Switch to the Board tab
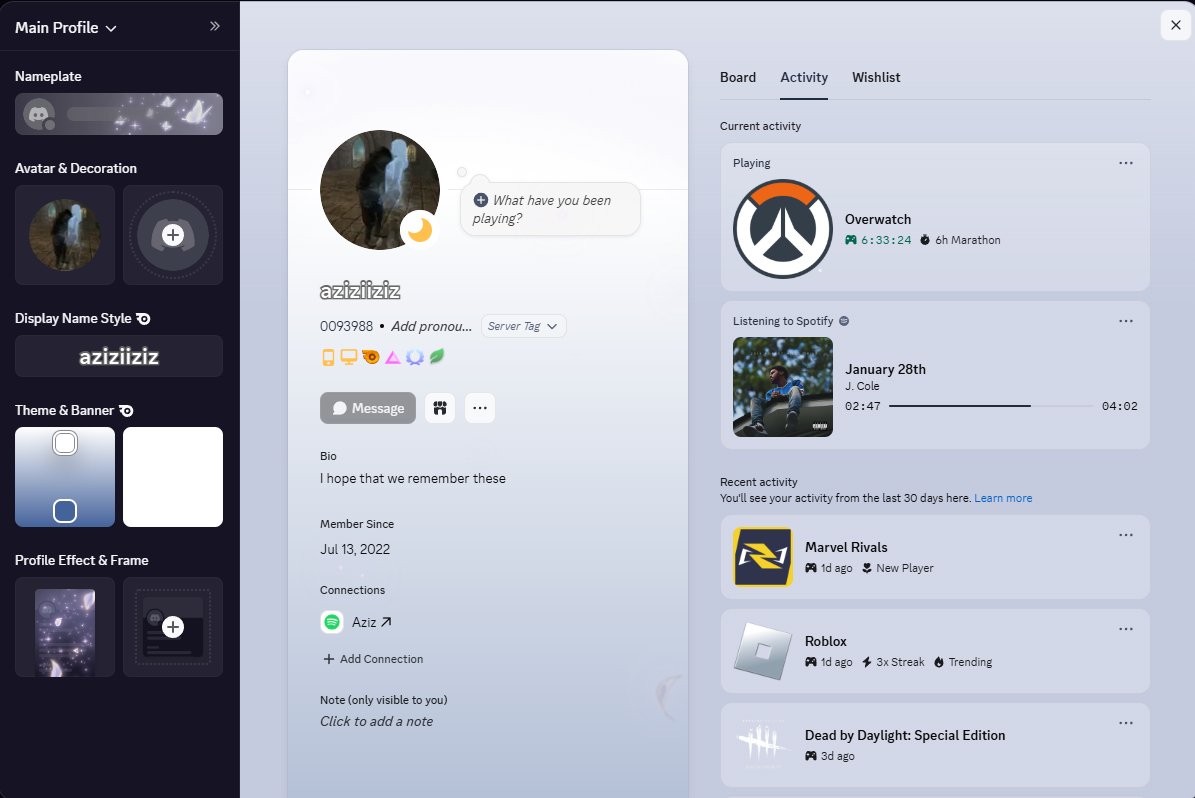 (738, 77)
